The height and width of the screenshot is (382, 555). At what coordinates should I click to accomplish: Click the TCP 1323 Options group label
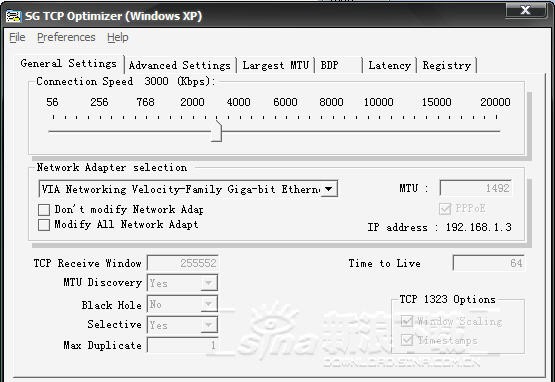[x=447, y=300]
